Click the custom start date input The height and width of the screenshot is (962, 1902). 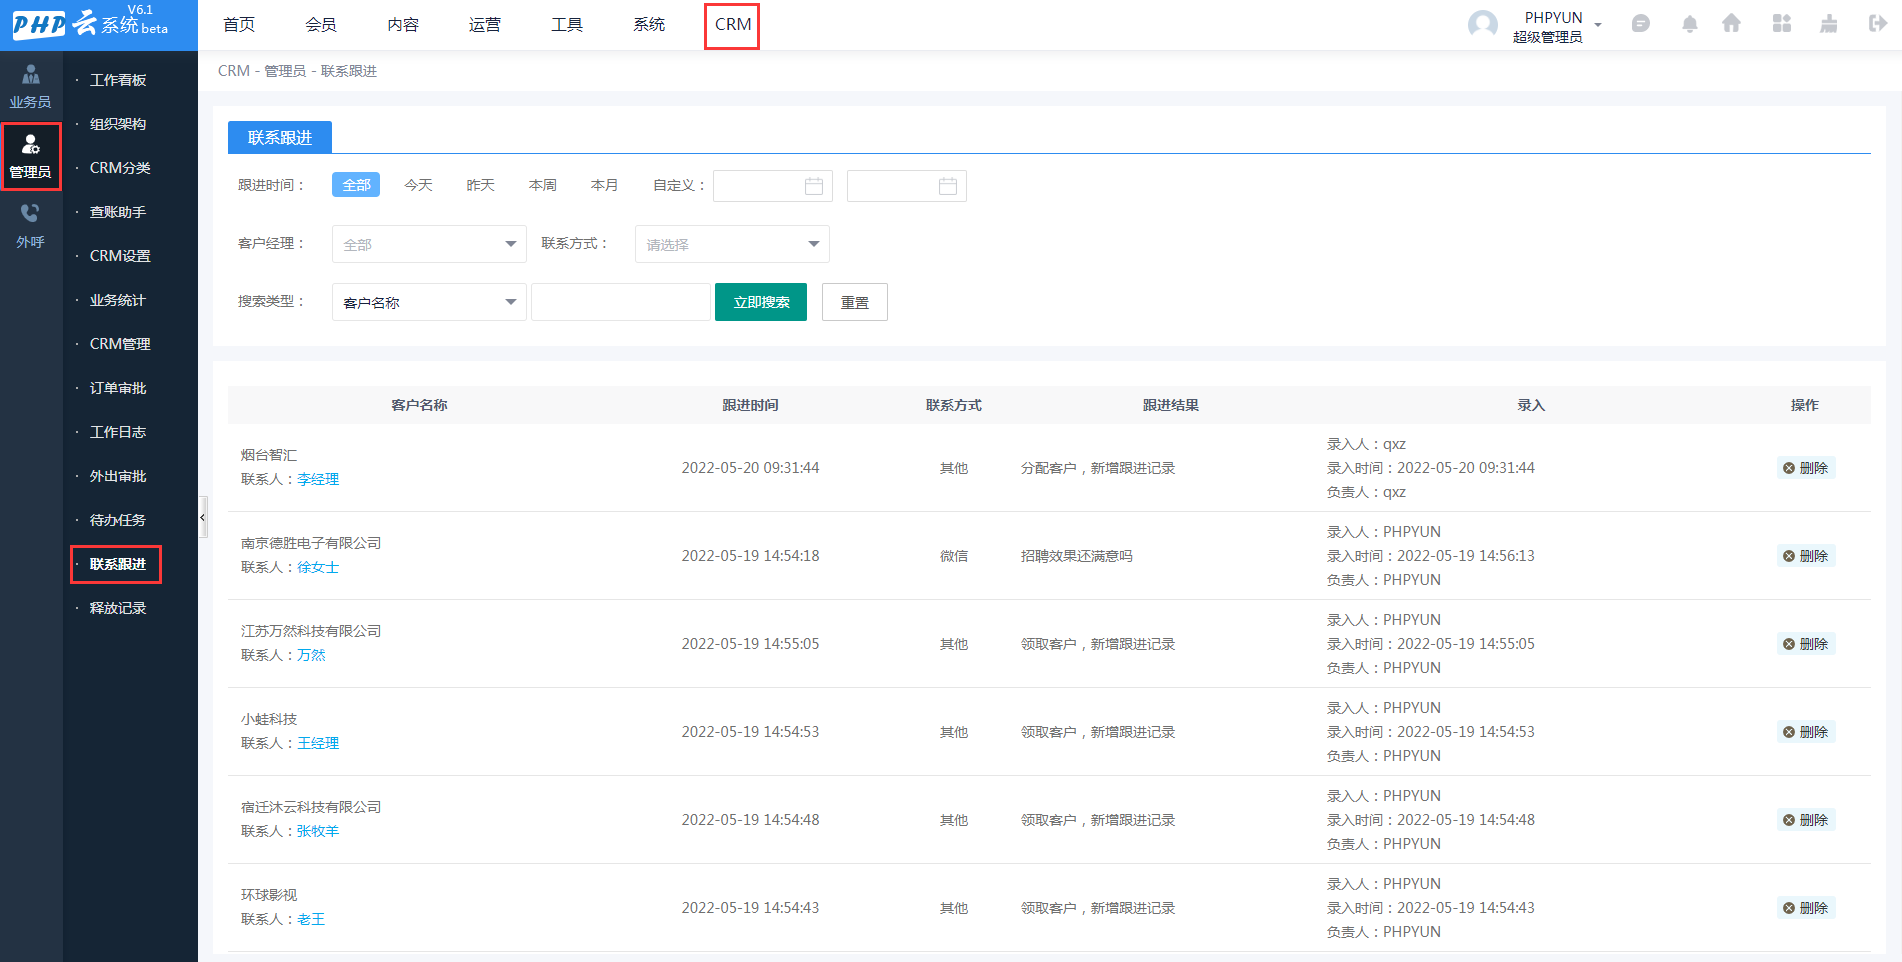click(x=773, y=186)
